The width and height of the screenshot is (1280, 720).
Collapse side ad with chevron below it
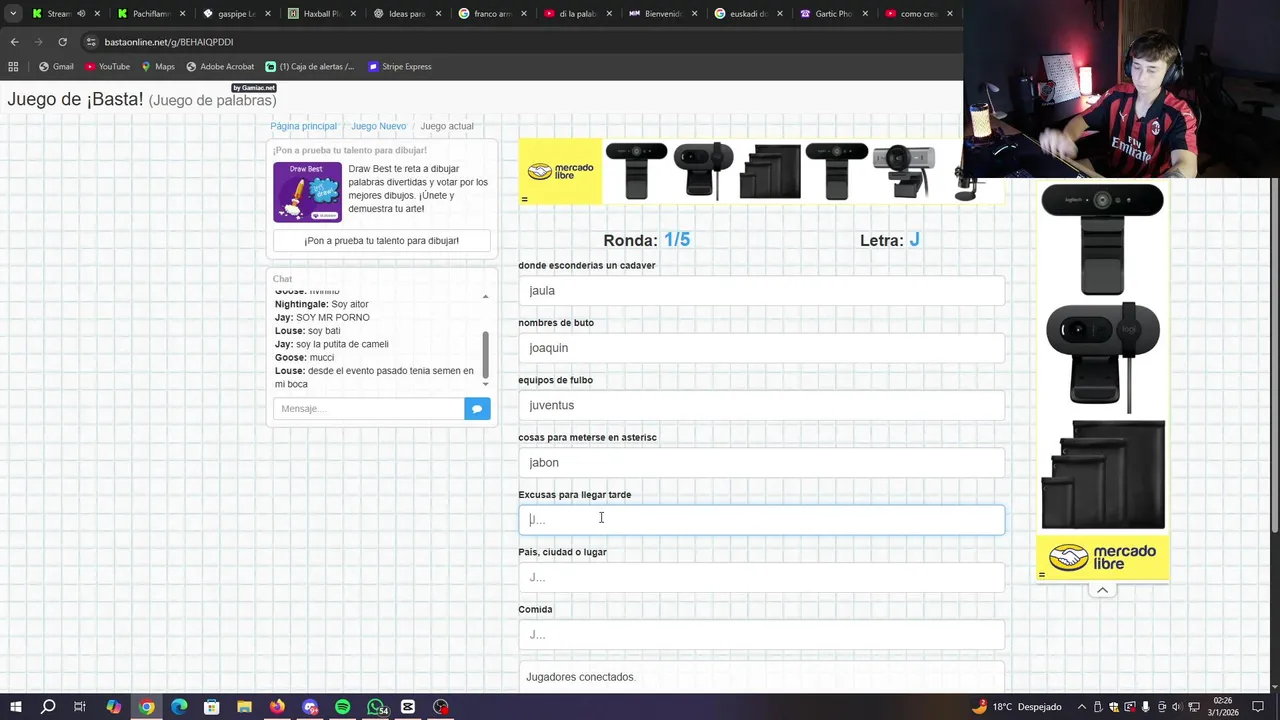coord(1102,590)
